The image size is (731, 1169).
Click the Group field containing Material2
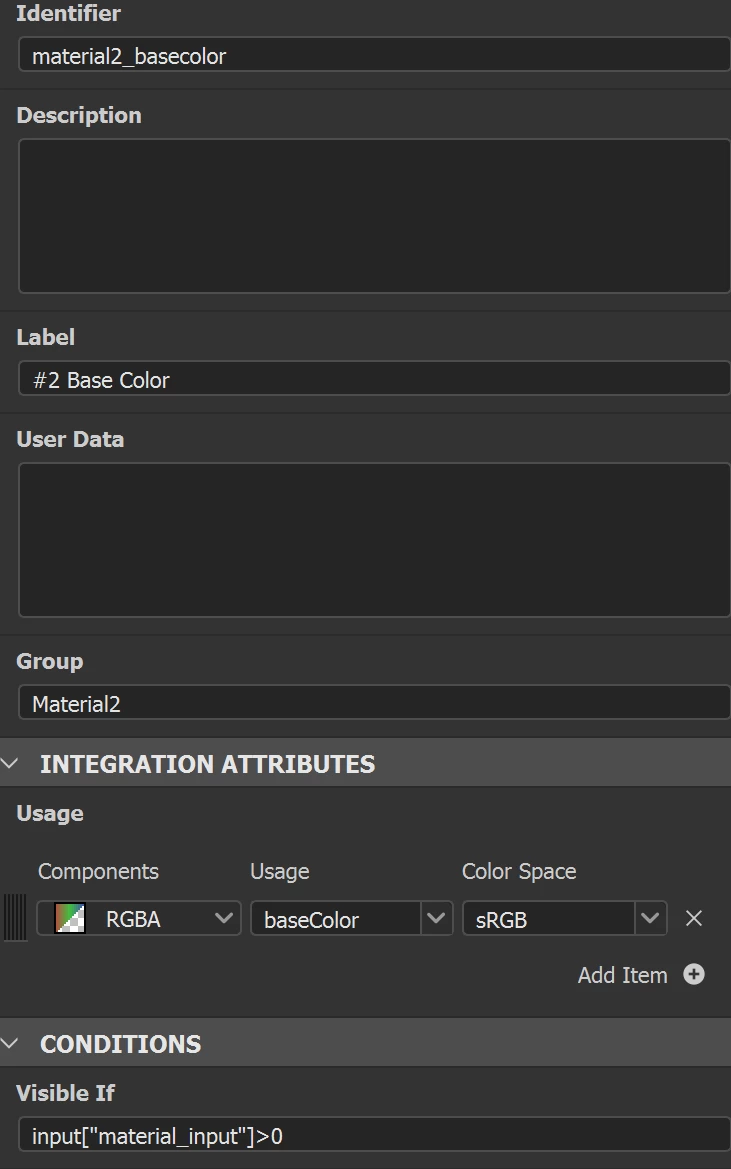click(x=374, y=704)
